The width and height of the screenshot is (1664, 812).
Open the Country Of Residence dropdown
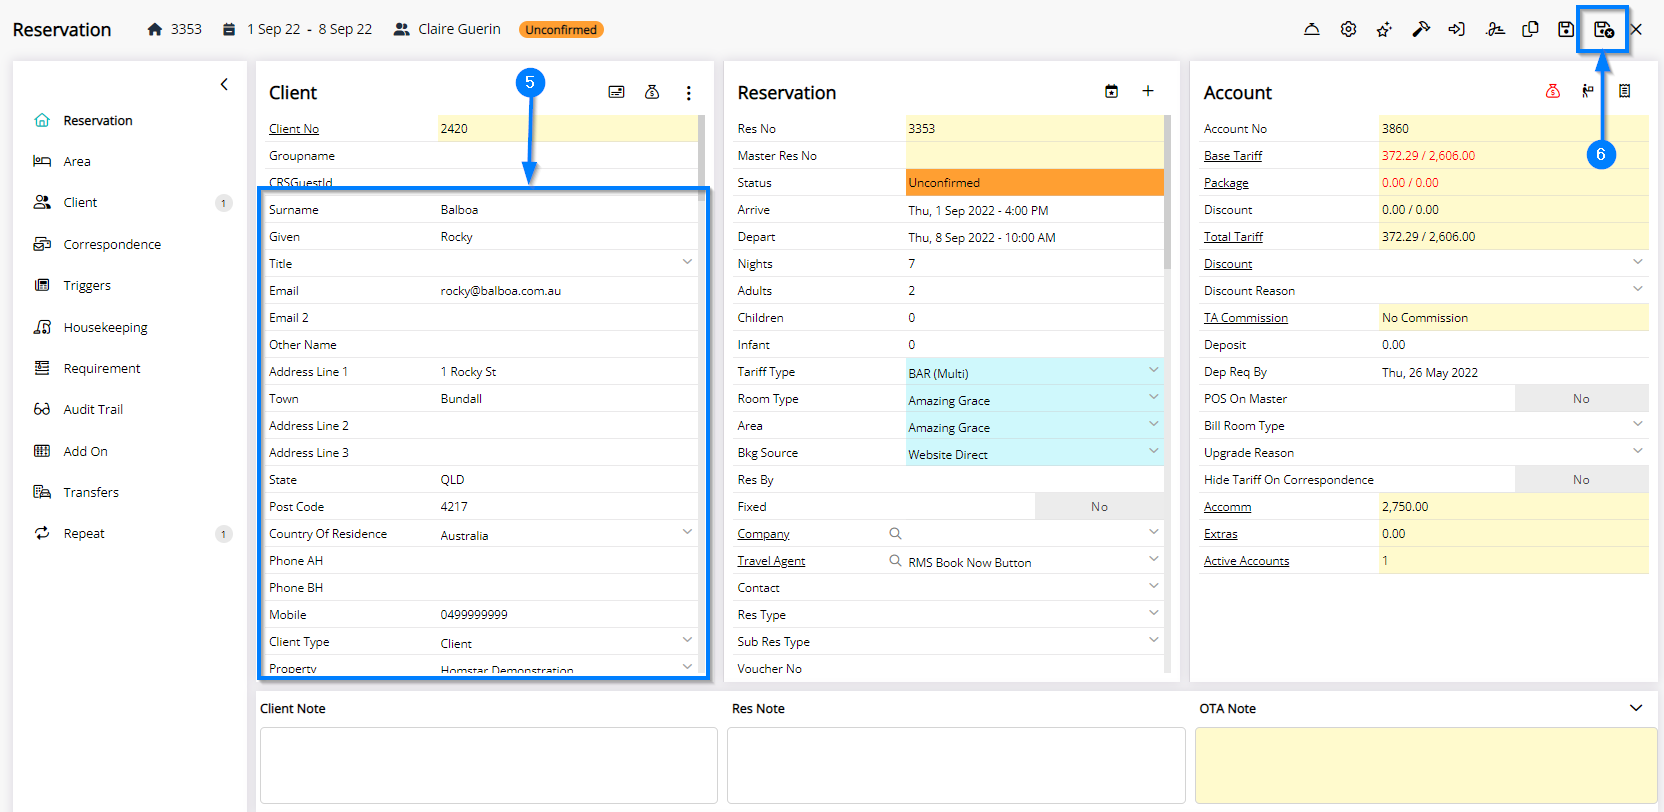[x=687, y=533]
